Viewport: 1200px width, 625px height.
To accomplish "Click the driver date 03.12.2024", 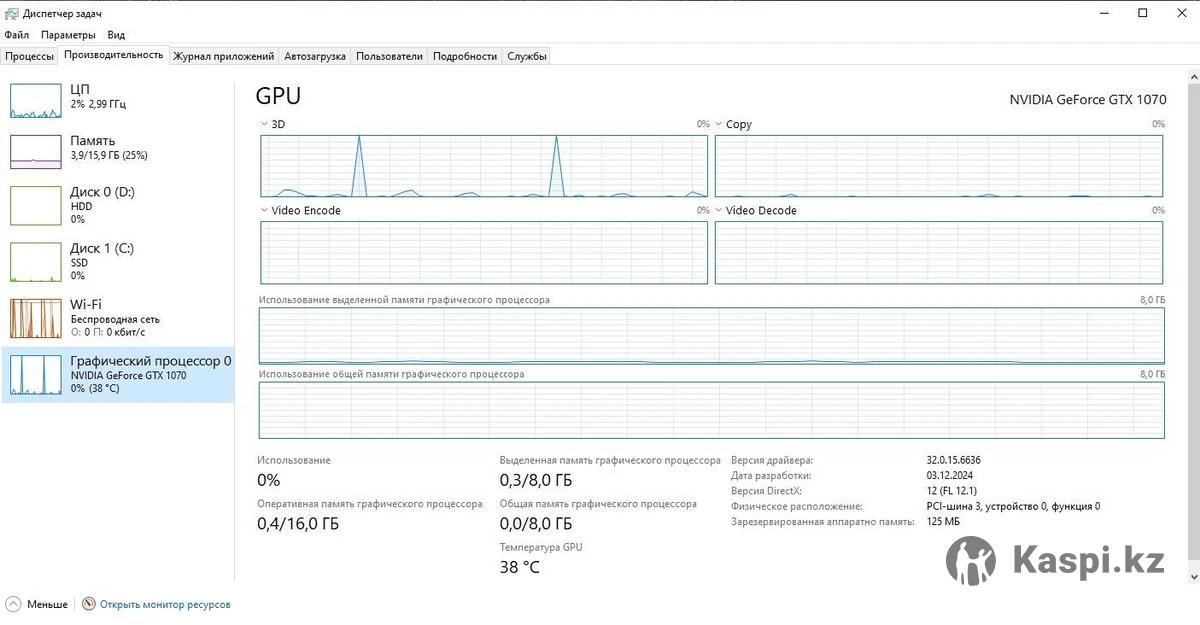I will tap(950, 476).
